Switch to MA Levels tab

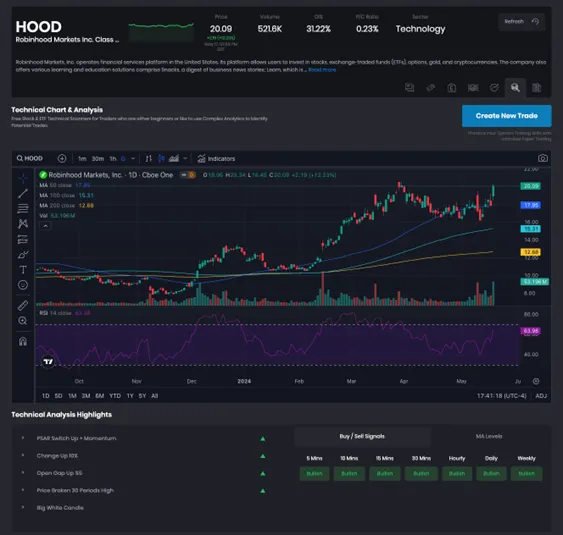click(489, 436)
